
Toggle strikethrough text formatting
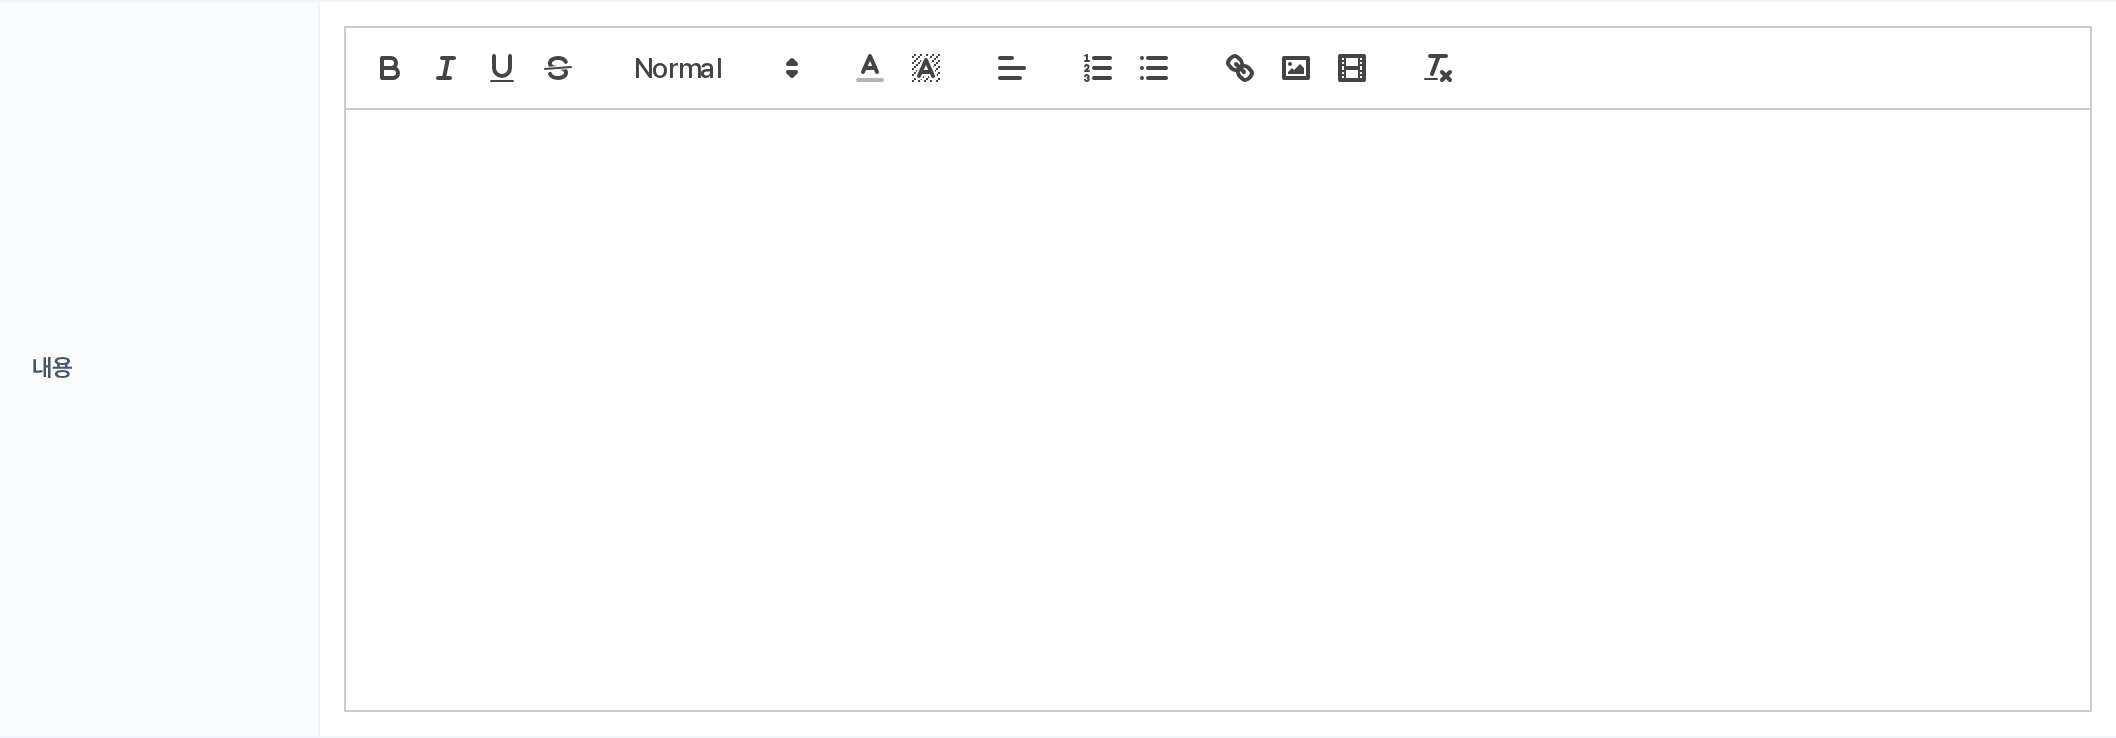click(x=558, y=68)
